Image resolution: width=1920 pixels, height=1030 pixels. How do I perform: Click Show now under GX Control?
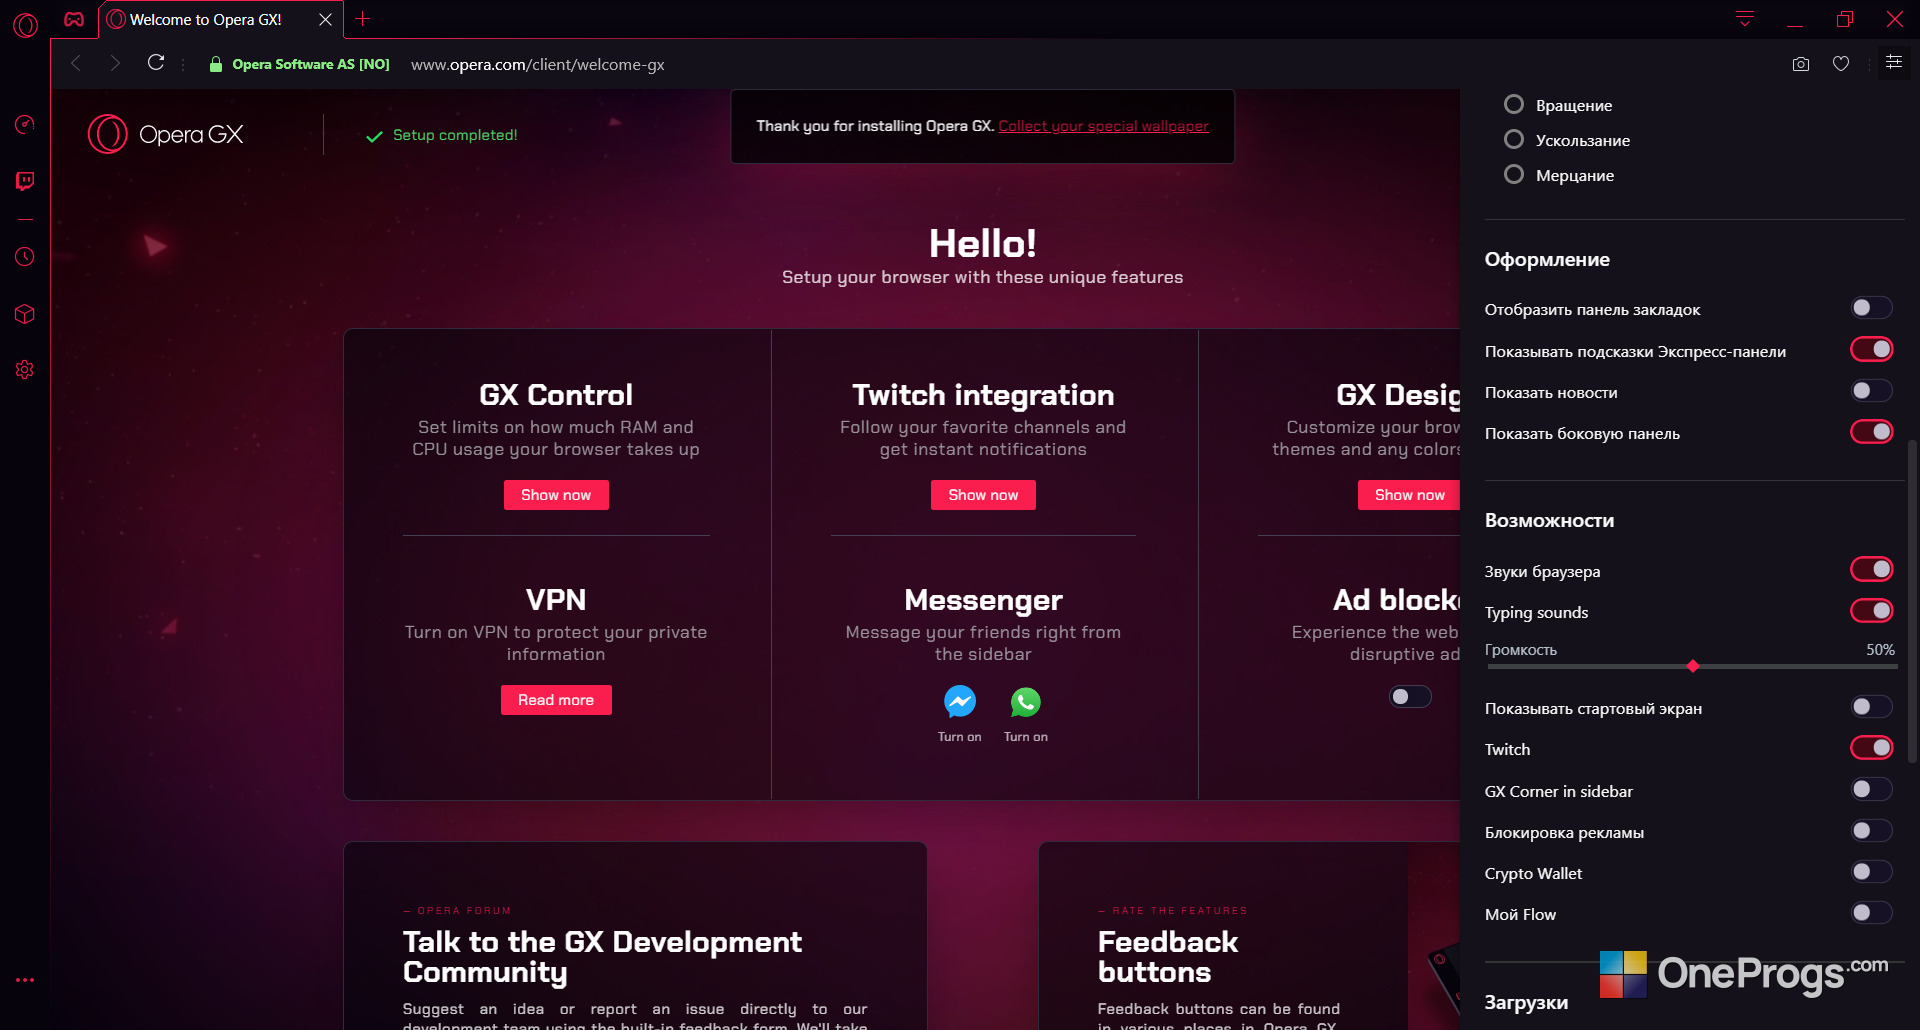[x=556, y=495]
